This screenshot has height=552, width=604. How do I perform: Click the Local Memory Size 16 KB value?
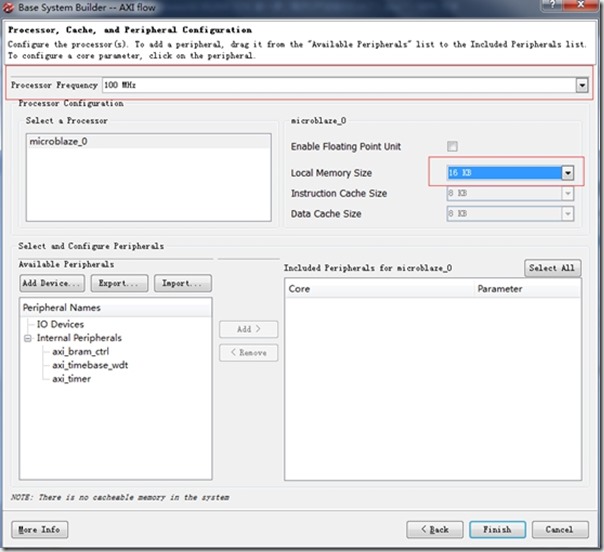point(504,173)
